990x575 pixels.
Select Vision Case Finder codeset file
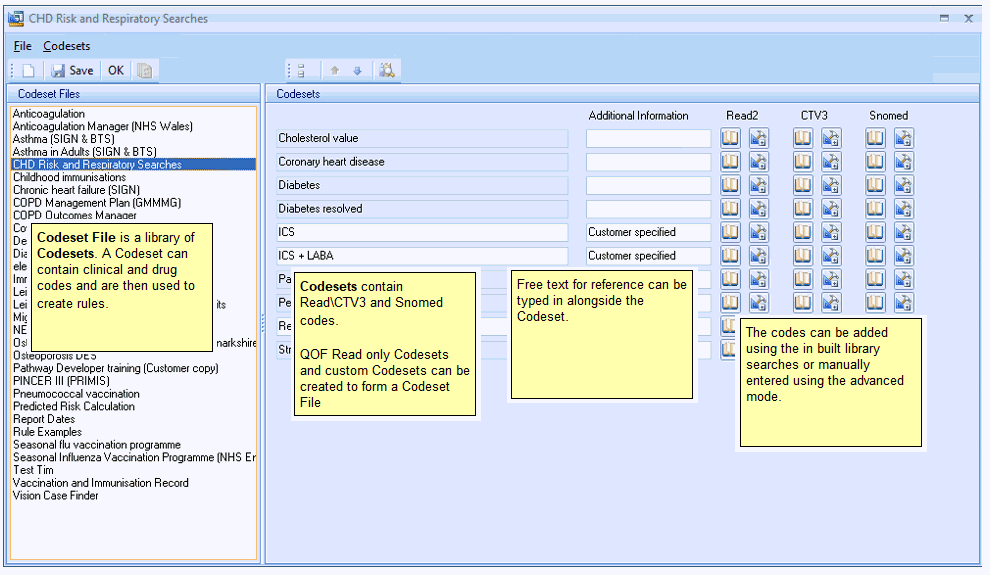[56, 496]
